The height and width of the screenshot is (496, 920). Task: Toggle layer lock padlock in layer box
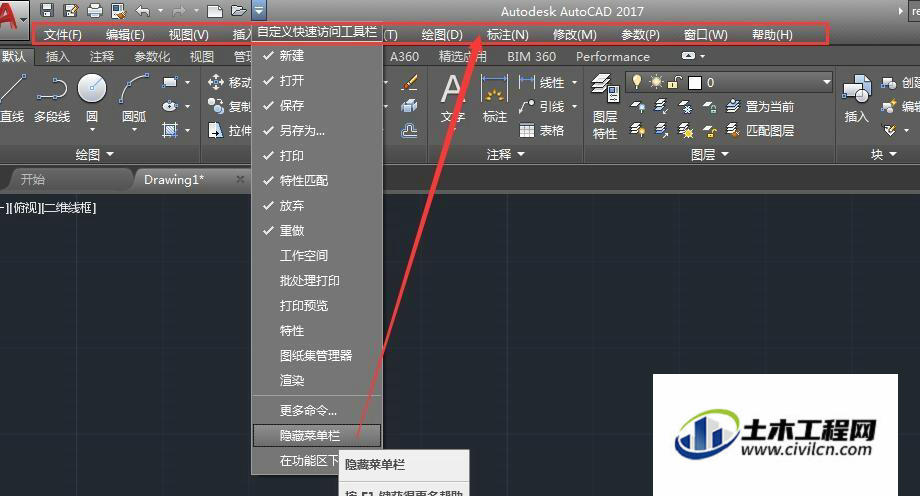click(676, 82)
